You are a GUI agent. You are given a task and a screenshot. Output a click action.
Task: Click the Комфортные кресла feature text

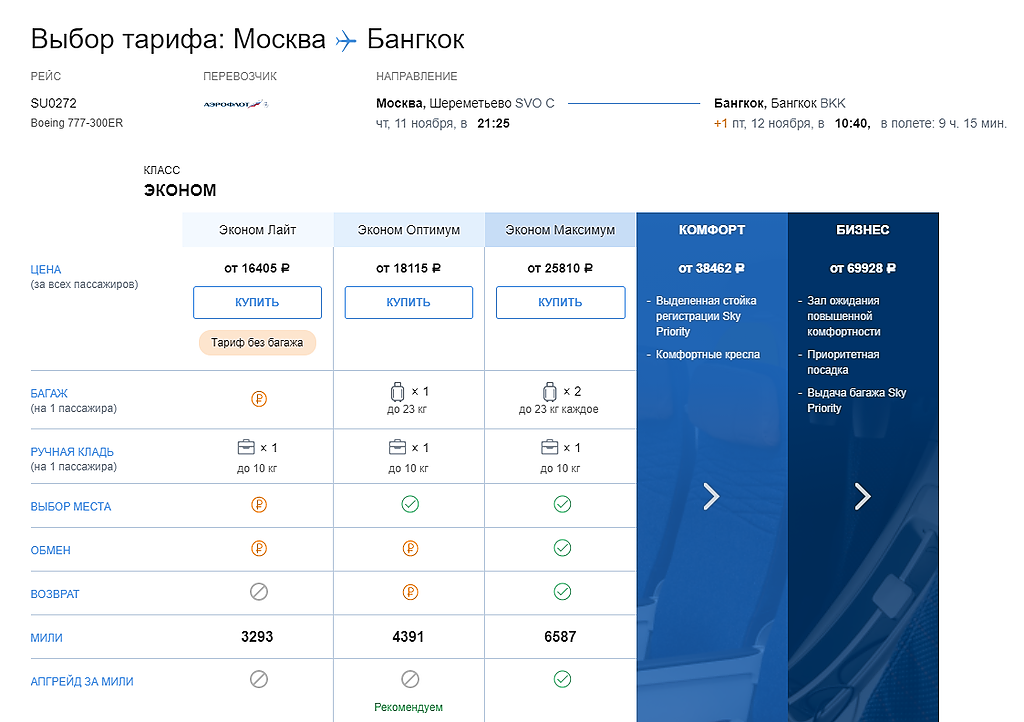[x=708, y=354]
